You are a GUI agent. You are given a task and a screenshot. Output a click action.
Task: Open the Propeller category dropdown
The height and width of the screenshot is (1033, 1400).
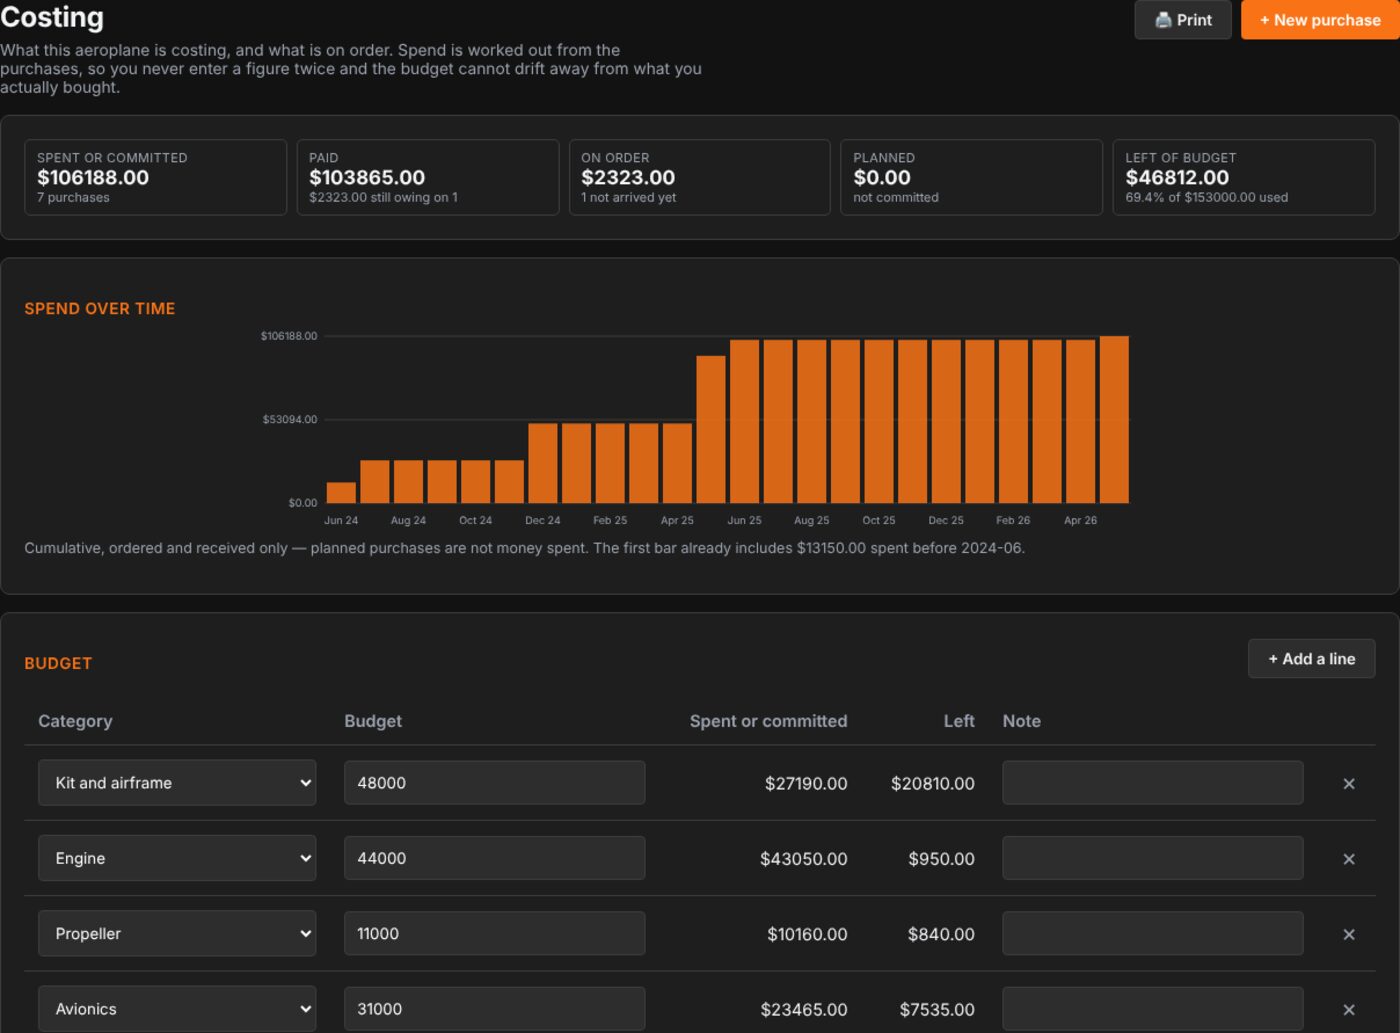pos(177,933)
